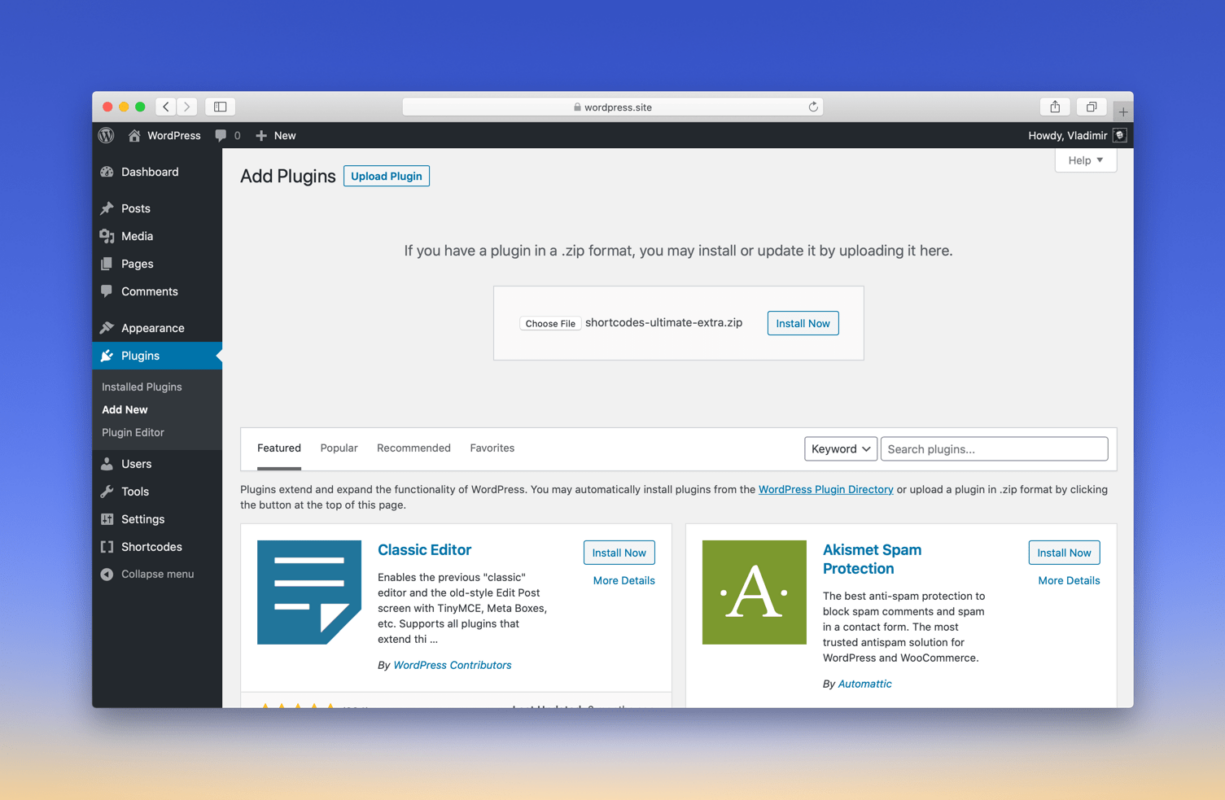Click the shortcodes-ultimate-extra.zip file name
The width and height of the screenshot is (1225, 800).
[x=664, y=323]
